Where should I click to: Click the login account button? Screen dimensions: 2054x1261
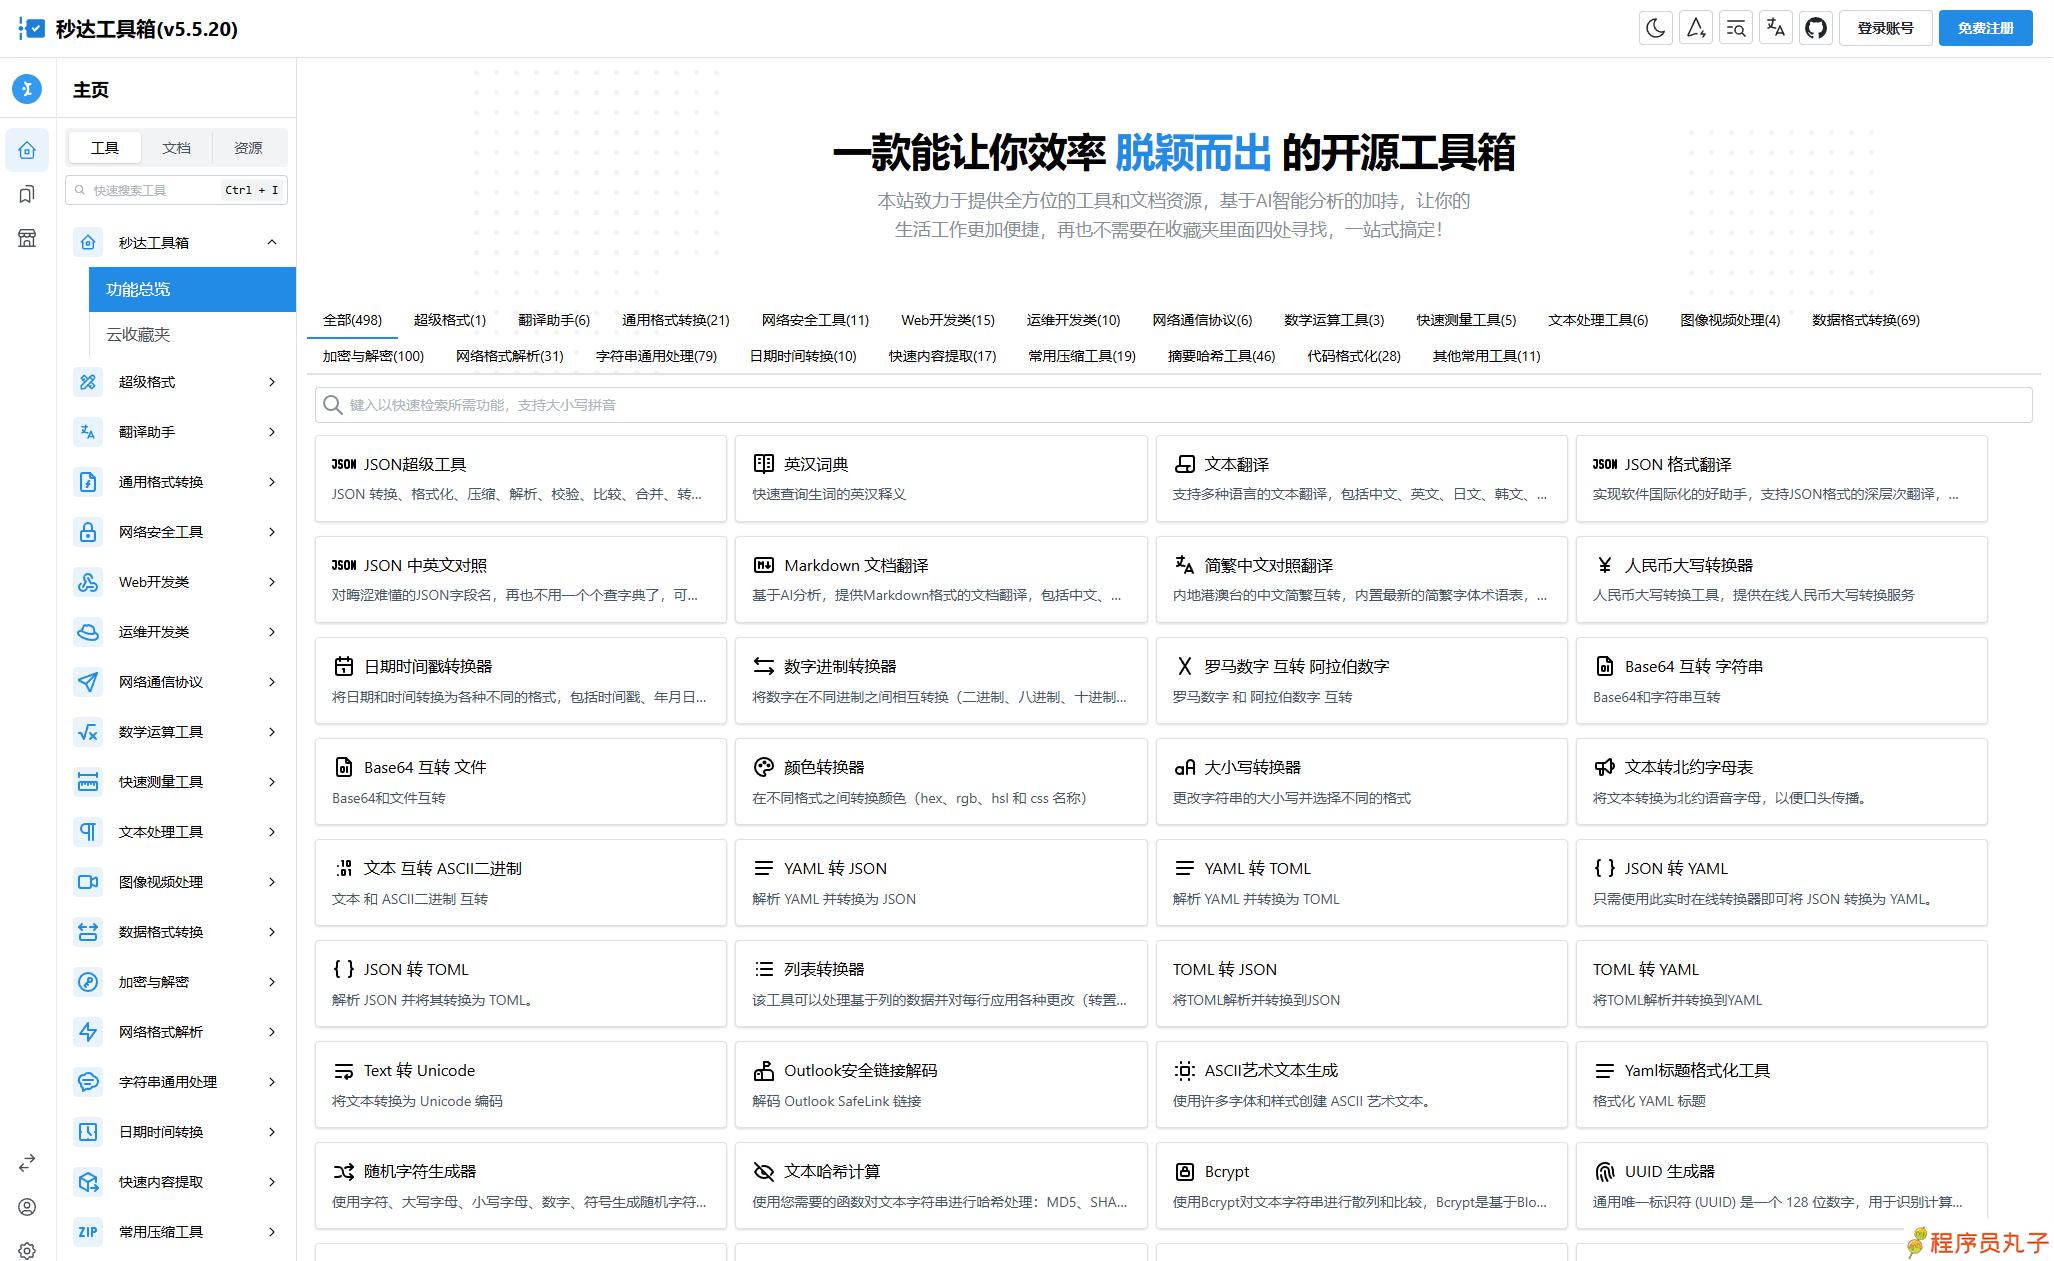tap(1885, 28)
